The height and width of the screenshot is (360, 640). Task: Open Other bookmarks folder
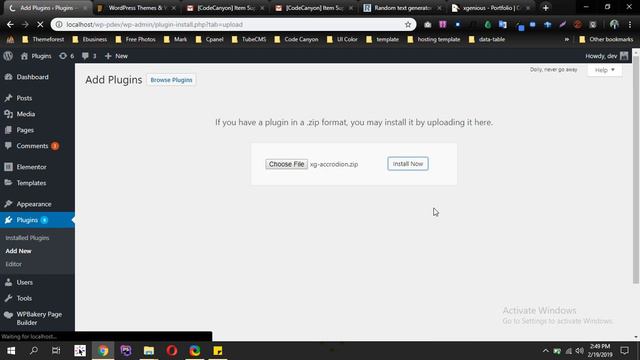pyautogui.click(x=606, y=40)
